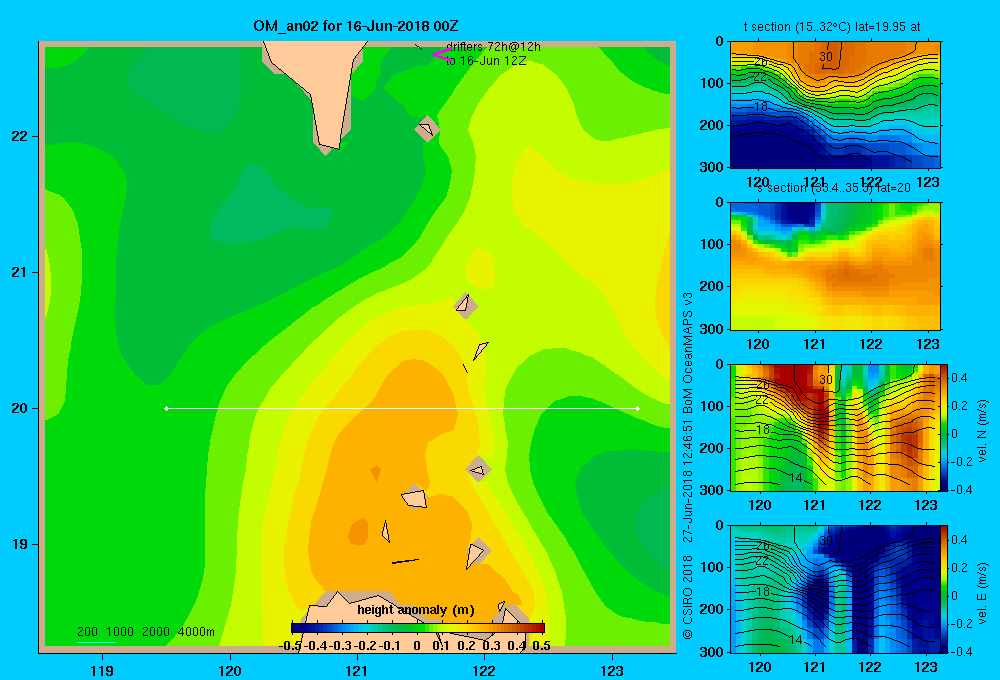The height and width of the screenshot is (680, 1000).
Task: Click the magenta drifter track marker
Action: tap(442, 55)
